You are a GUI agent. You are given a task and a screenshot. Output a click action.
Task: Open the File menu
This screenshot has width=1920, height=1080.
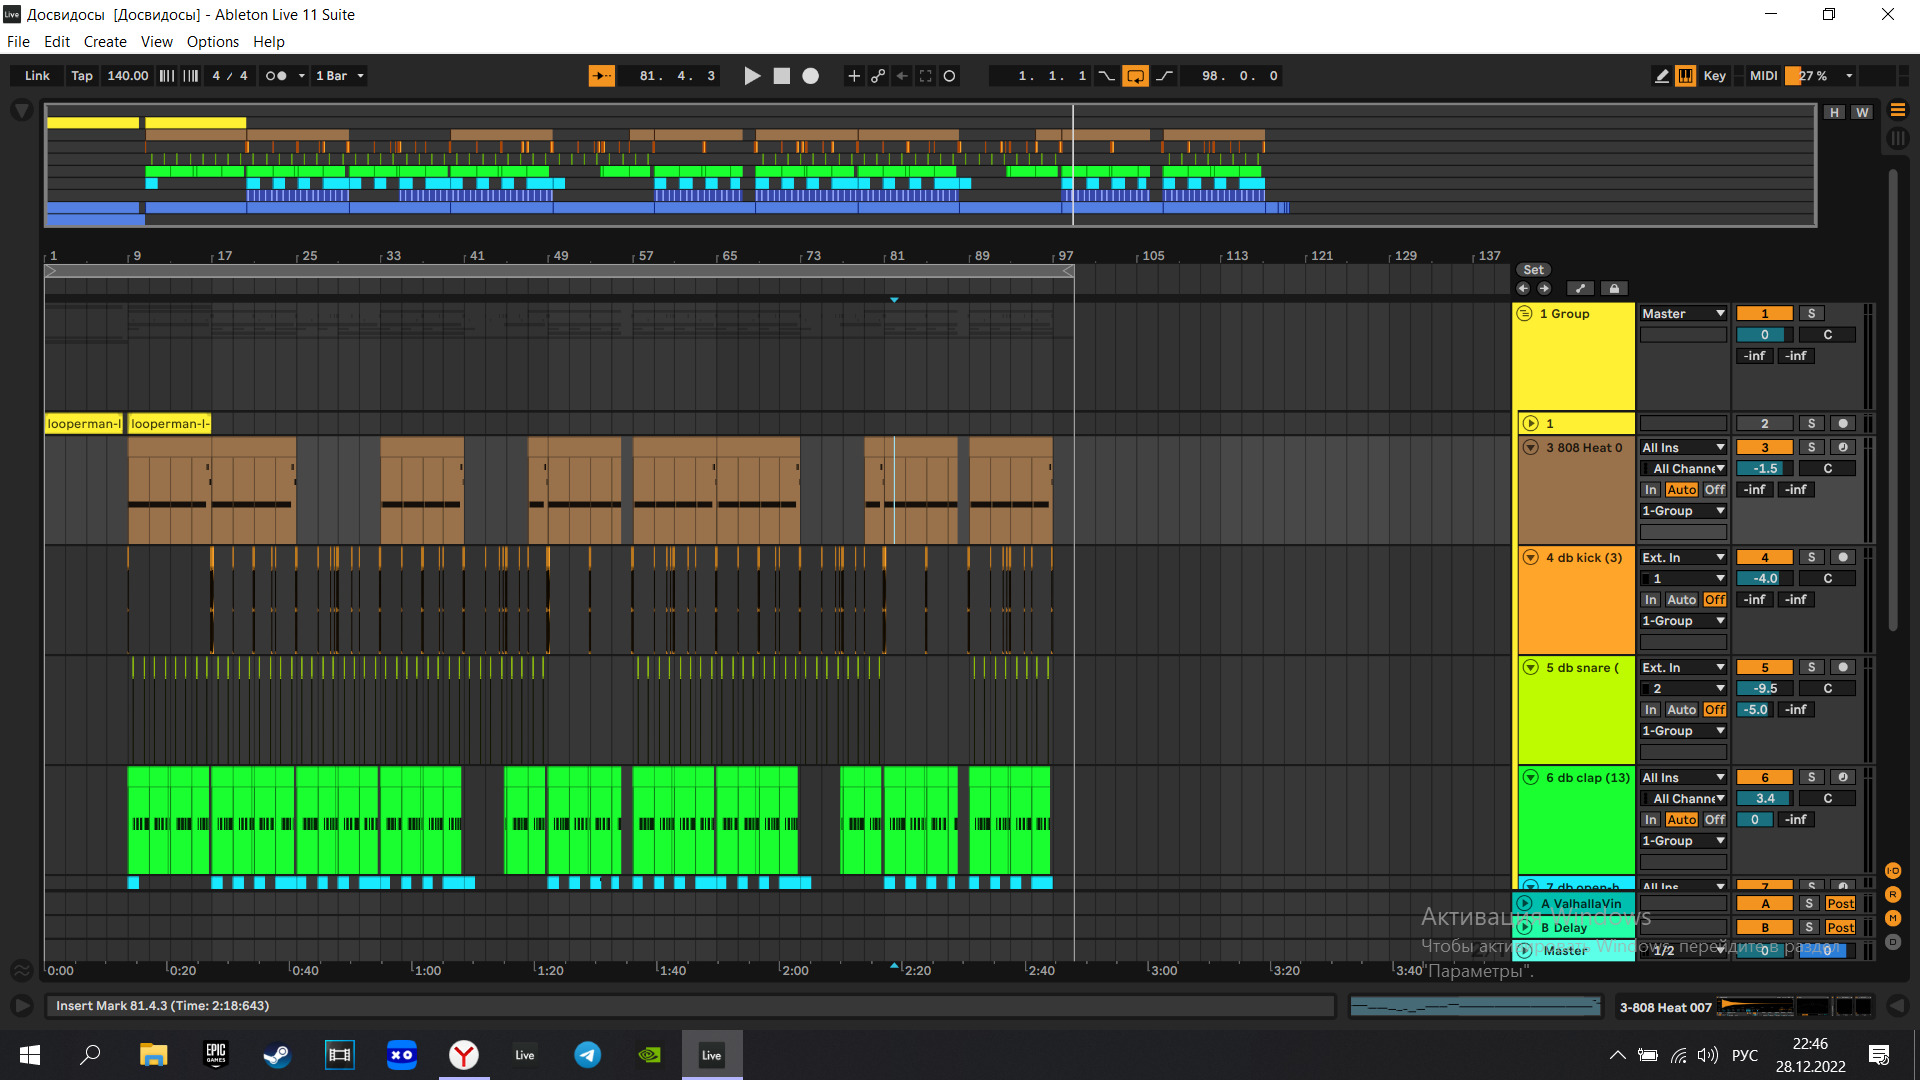click(18, 42)
